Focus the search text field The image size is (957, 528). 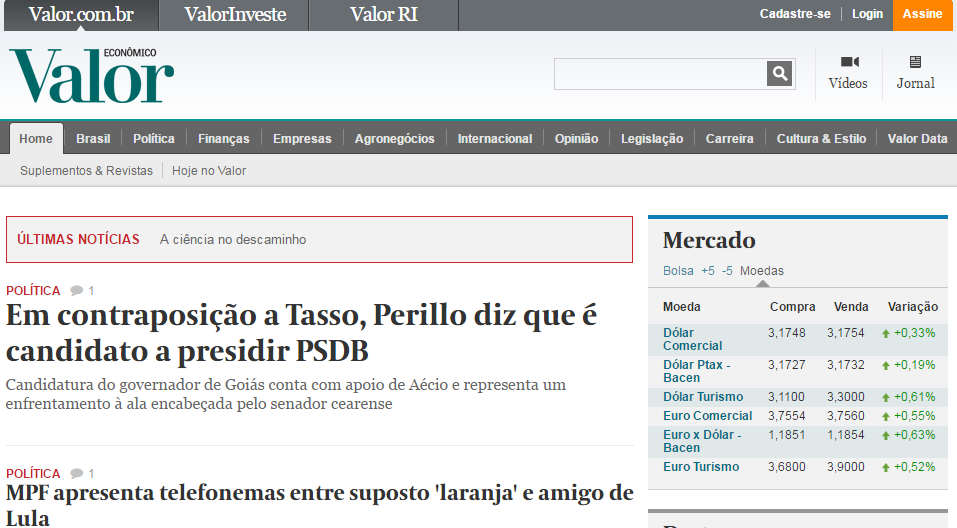coord(660,74)
